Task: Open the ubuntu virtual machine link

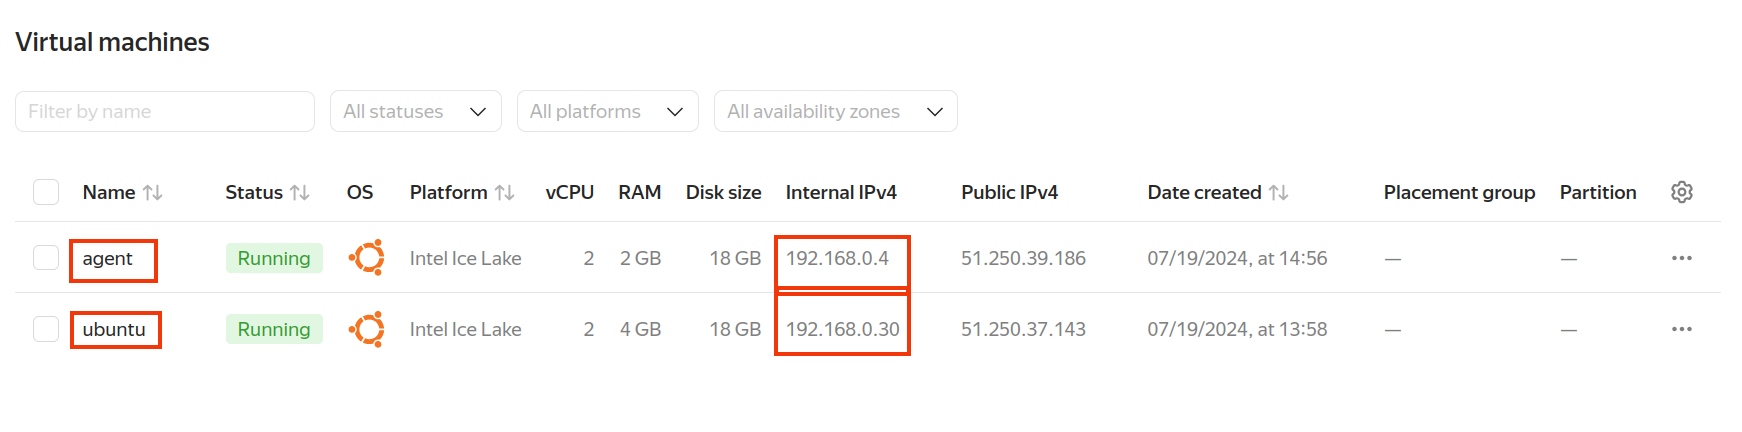Action: pyautogui.click(x=114, y=329)
